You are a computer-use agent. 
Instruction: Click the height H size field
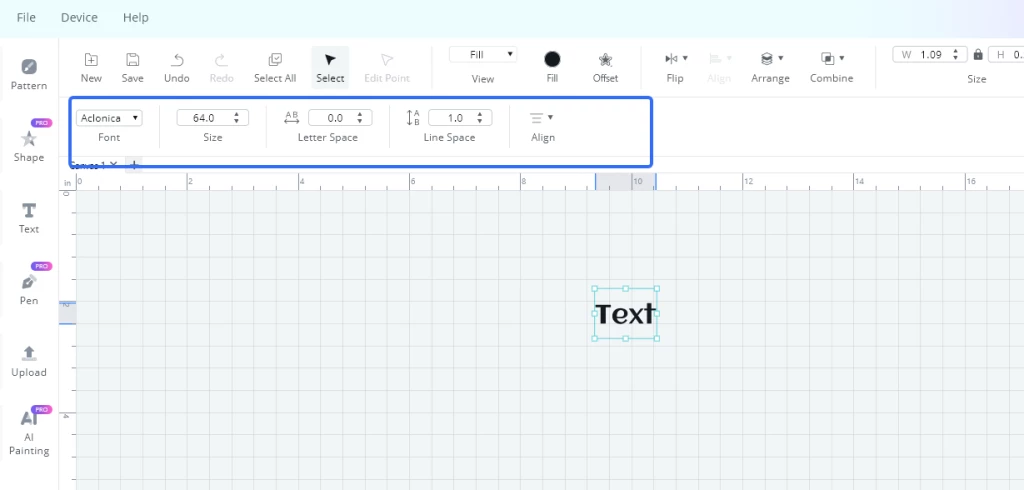[1006, 55]
